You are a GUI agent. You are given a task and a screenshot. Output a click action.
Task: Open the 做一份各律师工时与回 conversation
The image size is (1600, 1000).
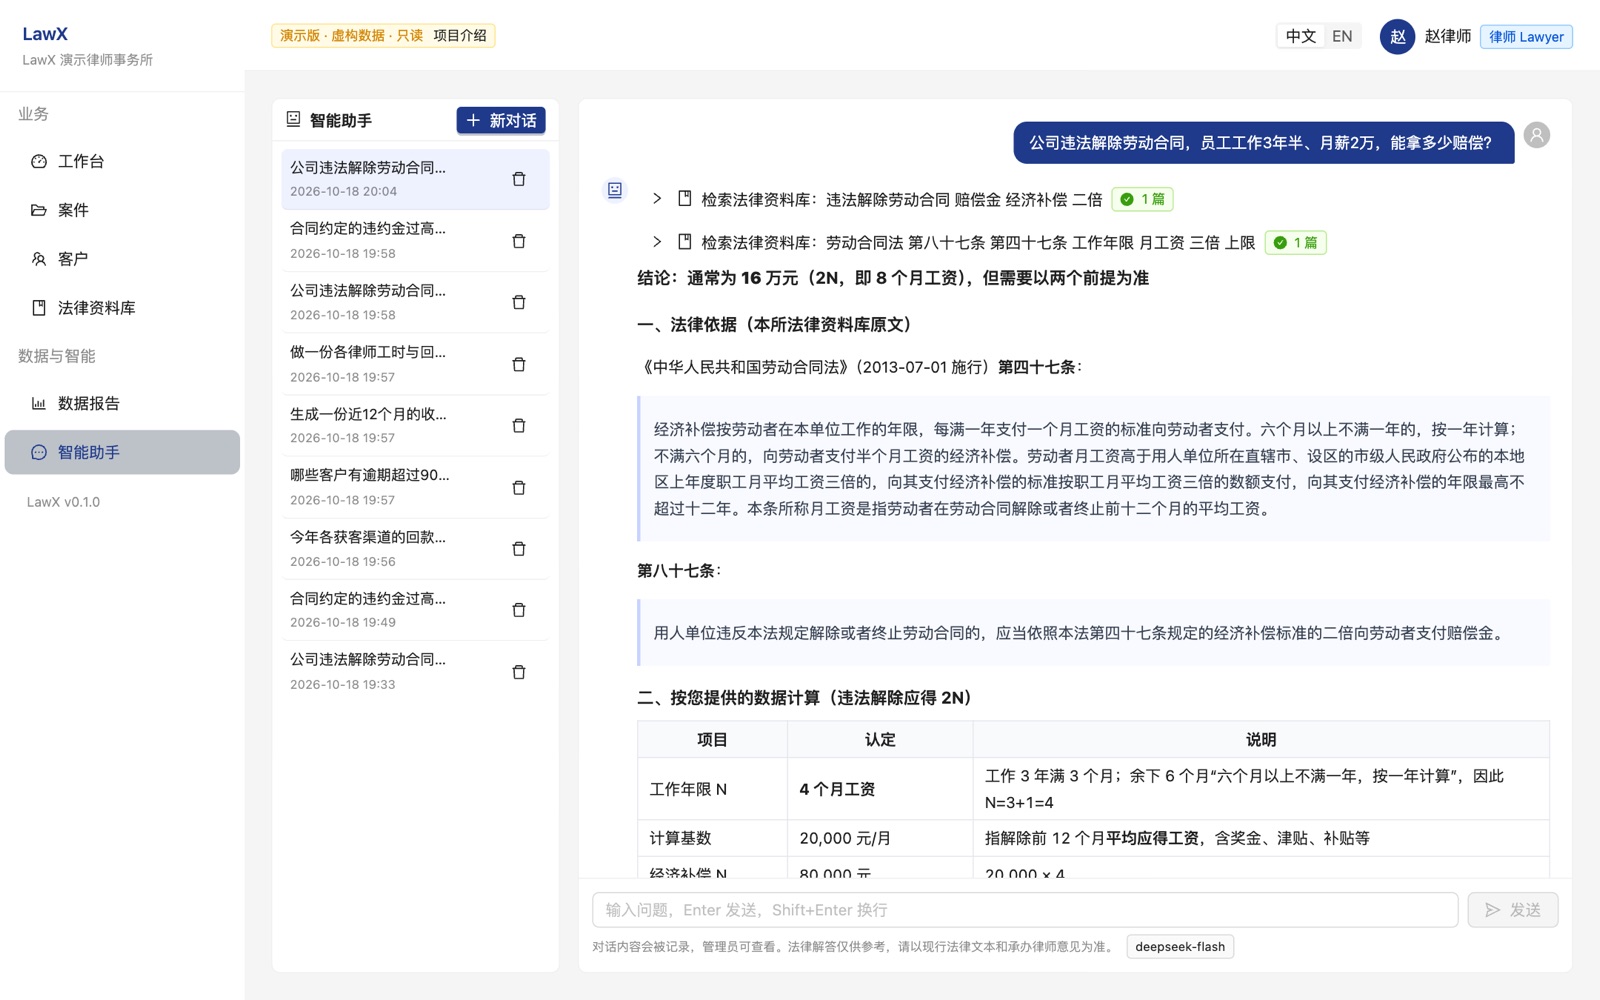[x=416, y=364]
